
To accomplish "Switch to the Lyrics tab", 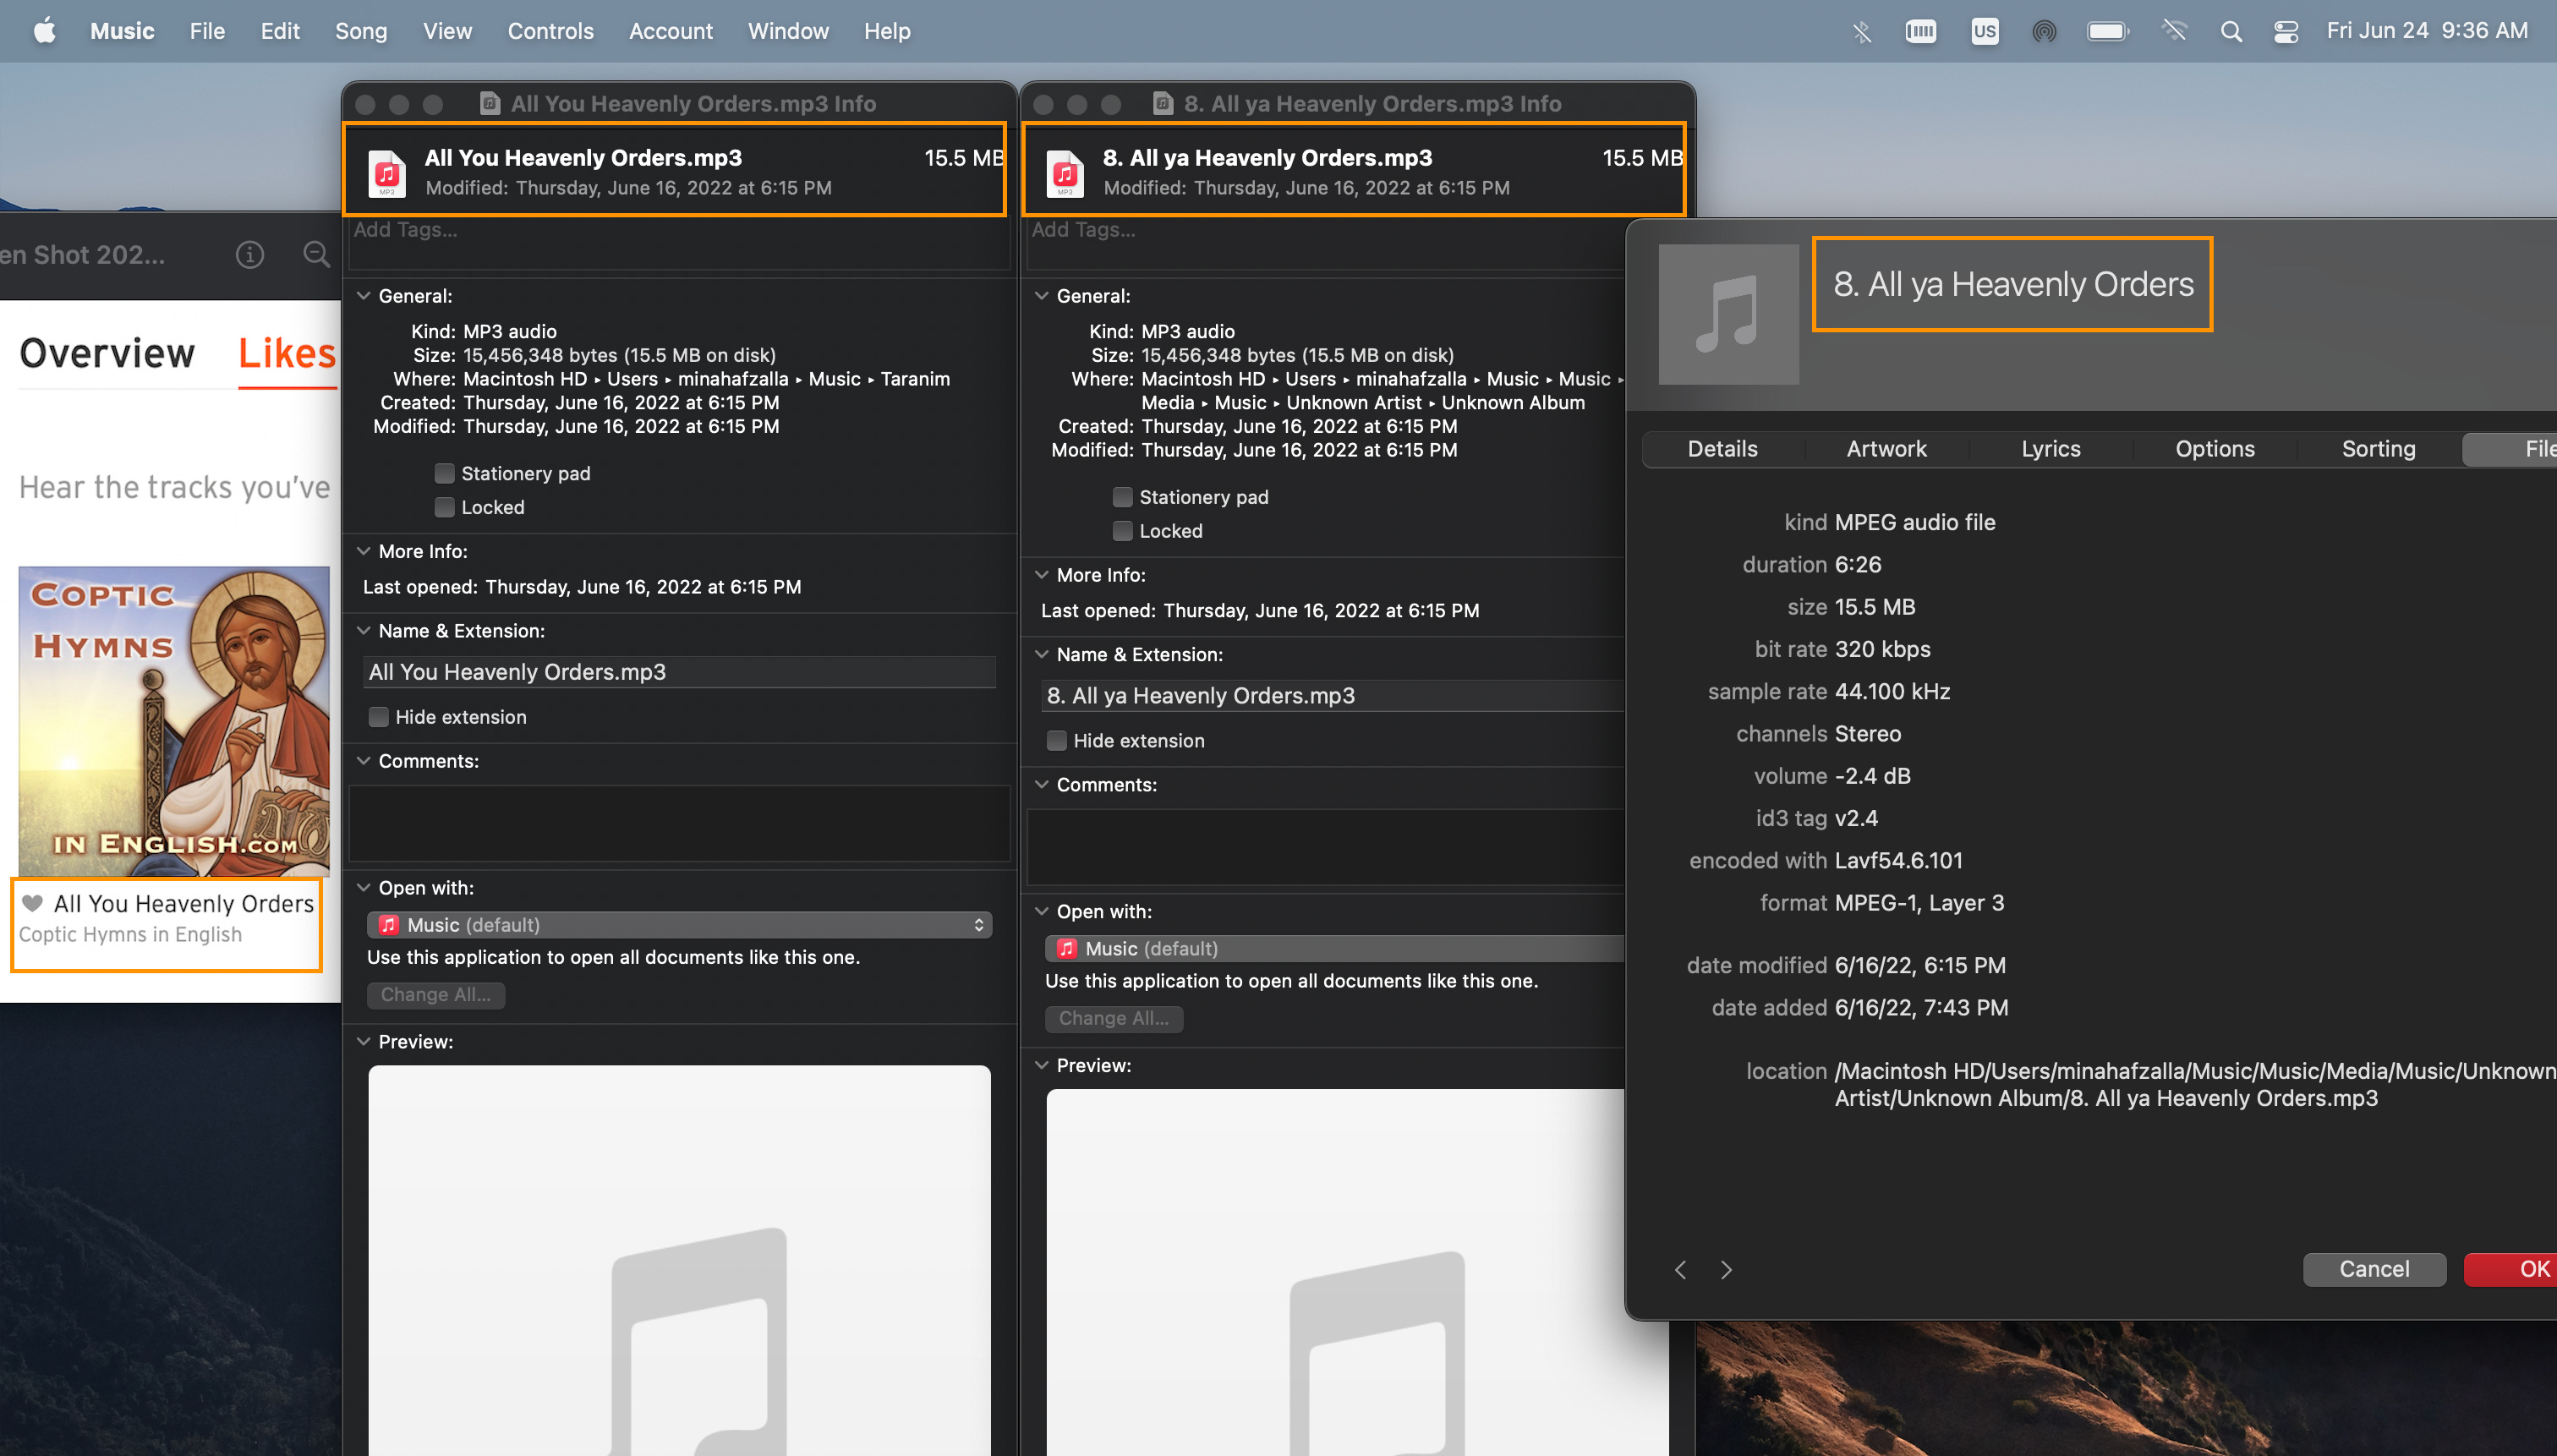I will 2050,449.
